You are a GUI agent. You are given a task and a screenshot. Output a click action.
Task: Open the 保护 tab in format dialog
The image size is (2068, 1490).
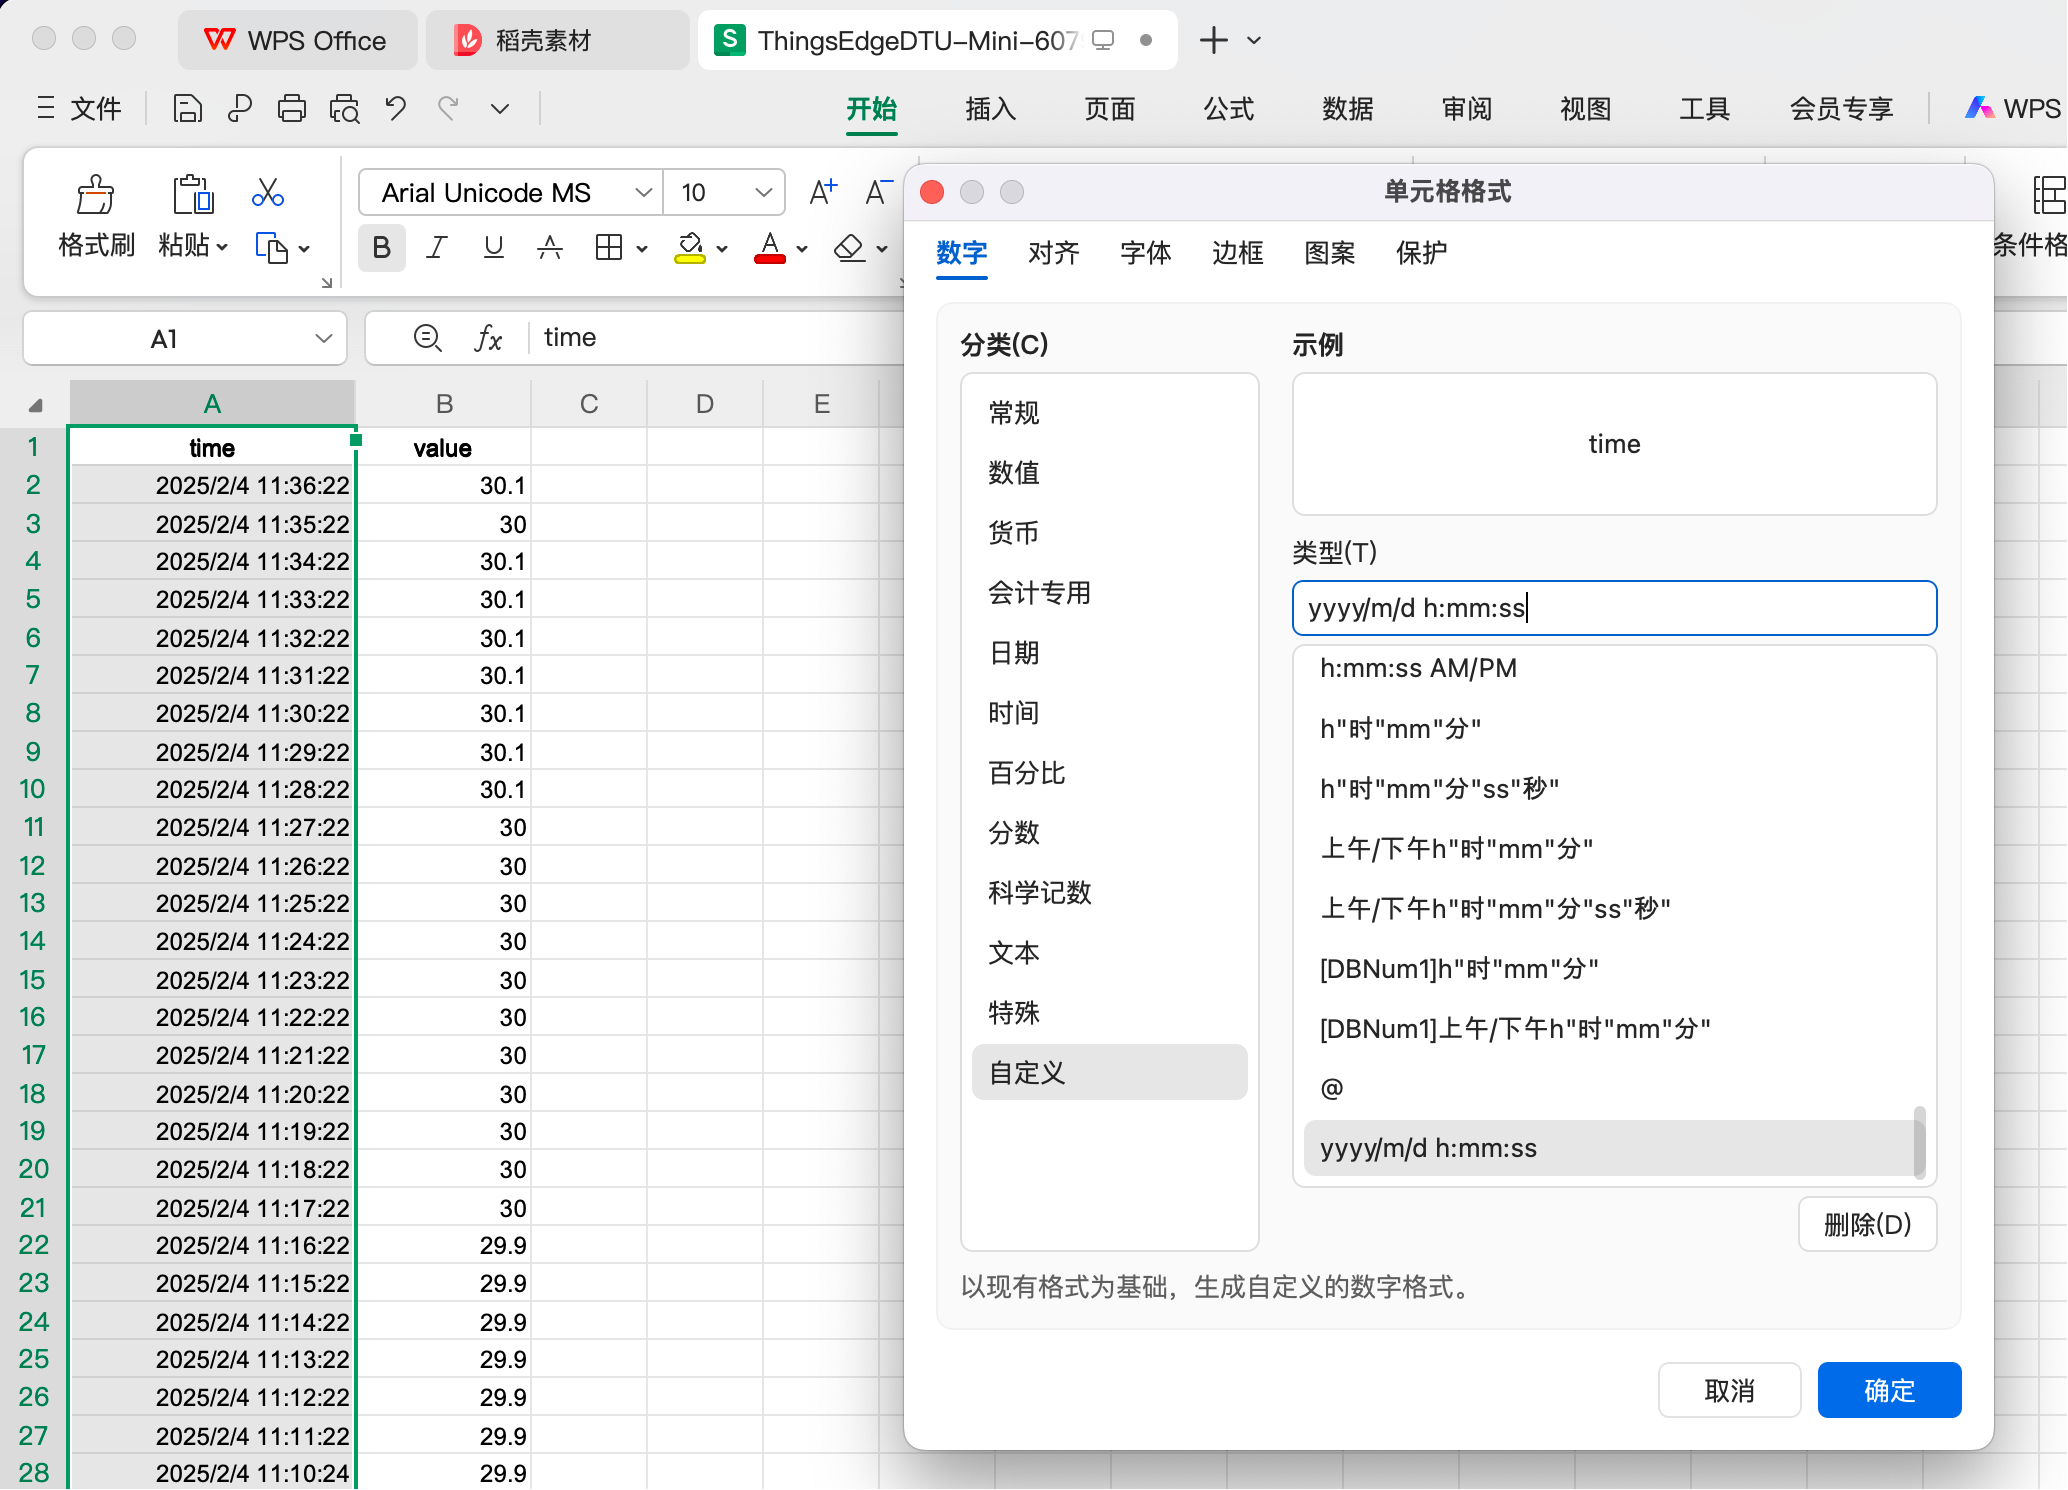pos(1422,252)
